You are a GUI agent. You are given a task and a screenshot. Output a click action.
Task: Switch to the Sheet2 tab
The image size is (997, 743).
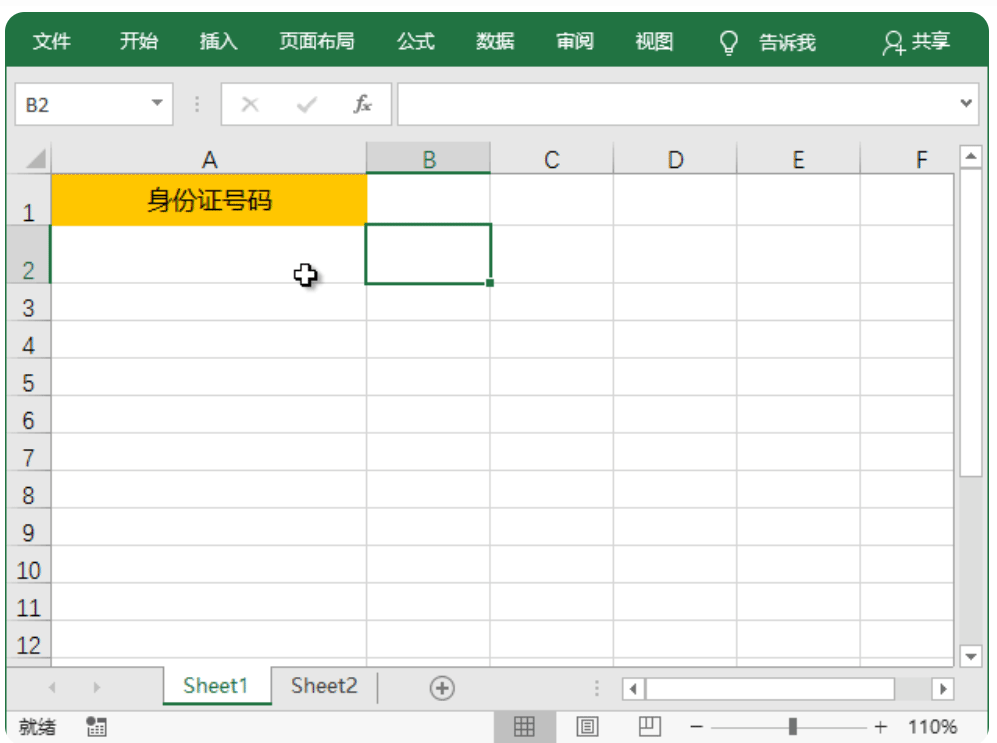(x=324, y=686)
